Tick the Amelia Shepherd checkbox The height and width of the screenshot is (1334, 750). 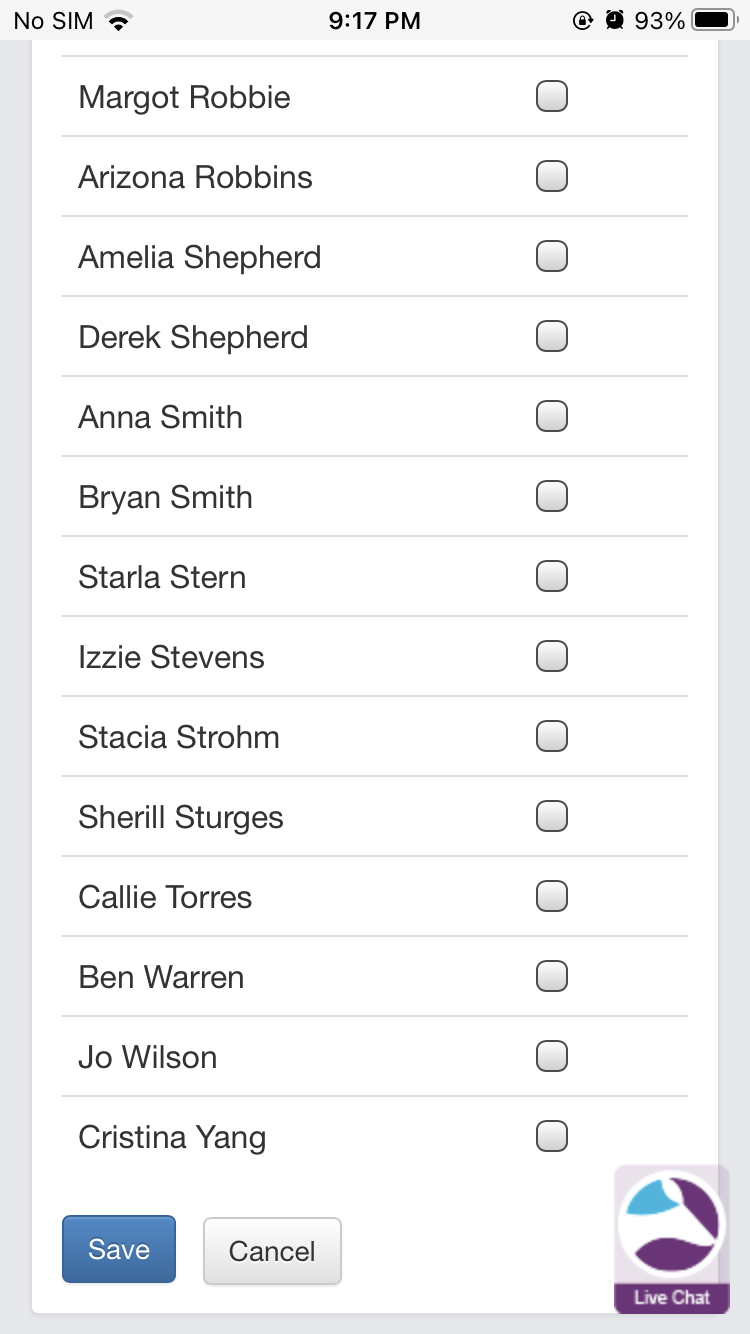pos(552,256)
